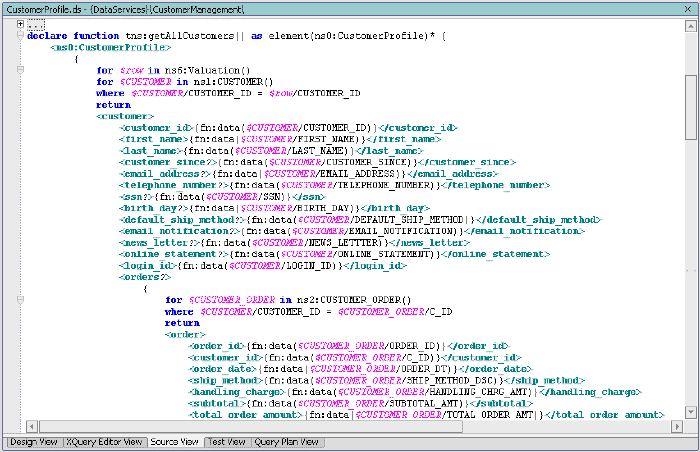Click the first 'return' keyword
The height and width of the screenshot is (452, 700).
[113, 105]
